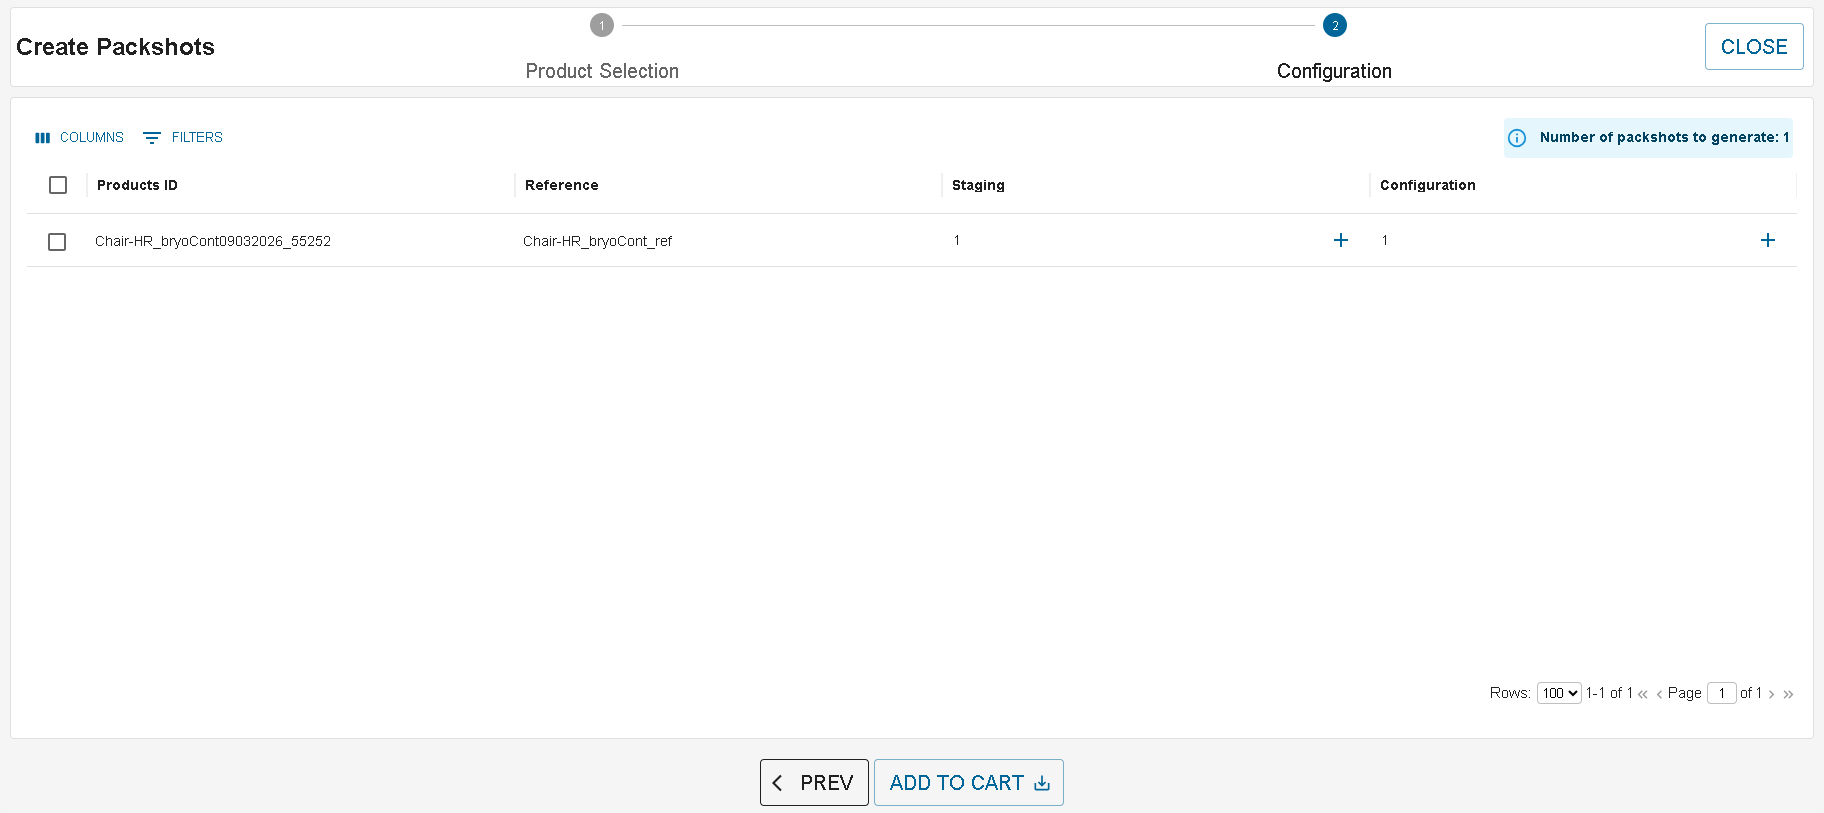1824x813 pixels.
Task: Close the Create Packshots dialog
Action: (x=1753, y=47)
